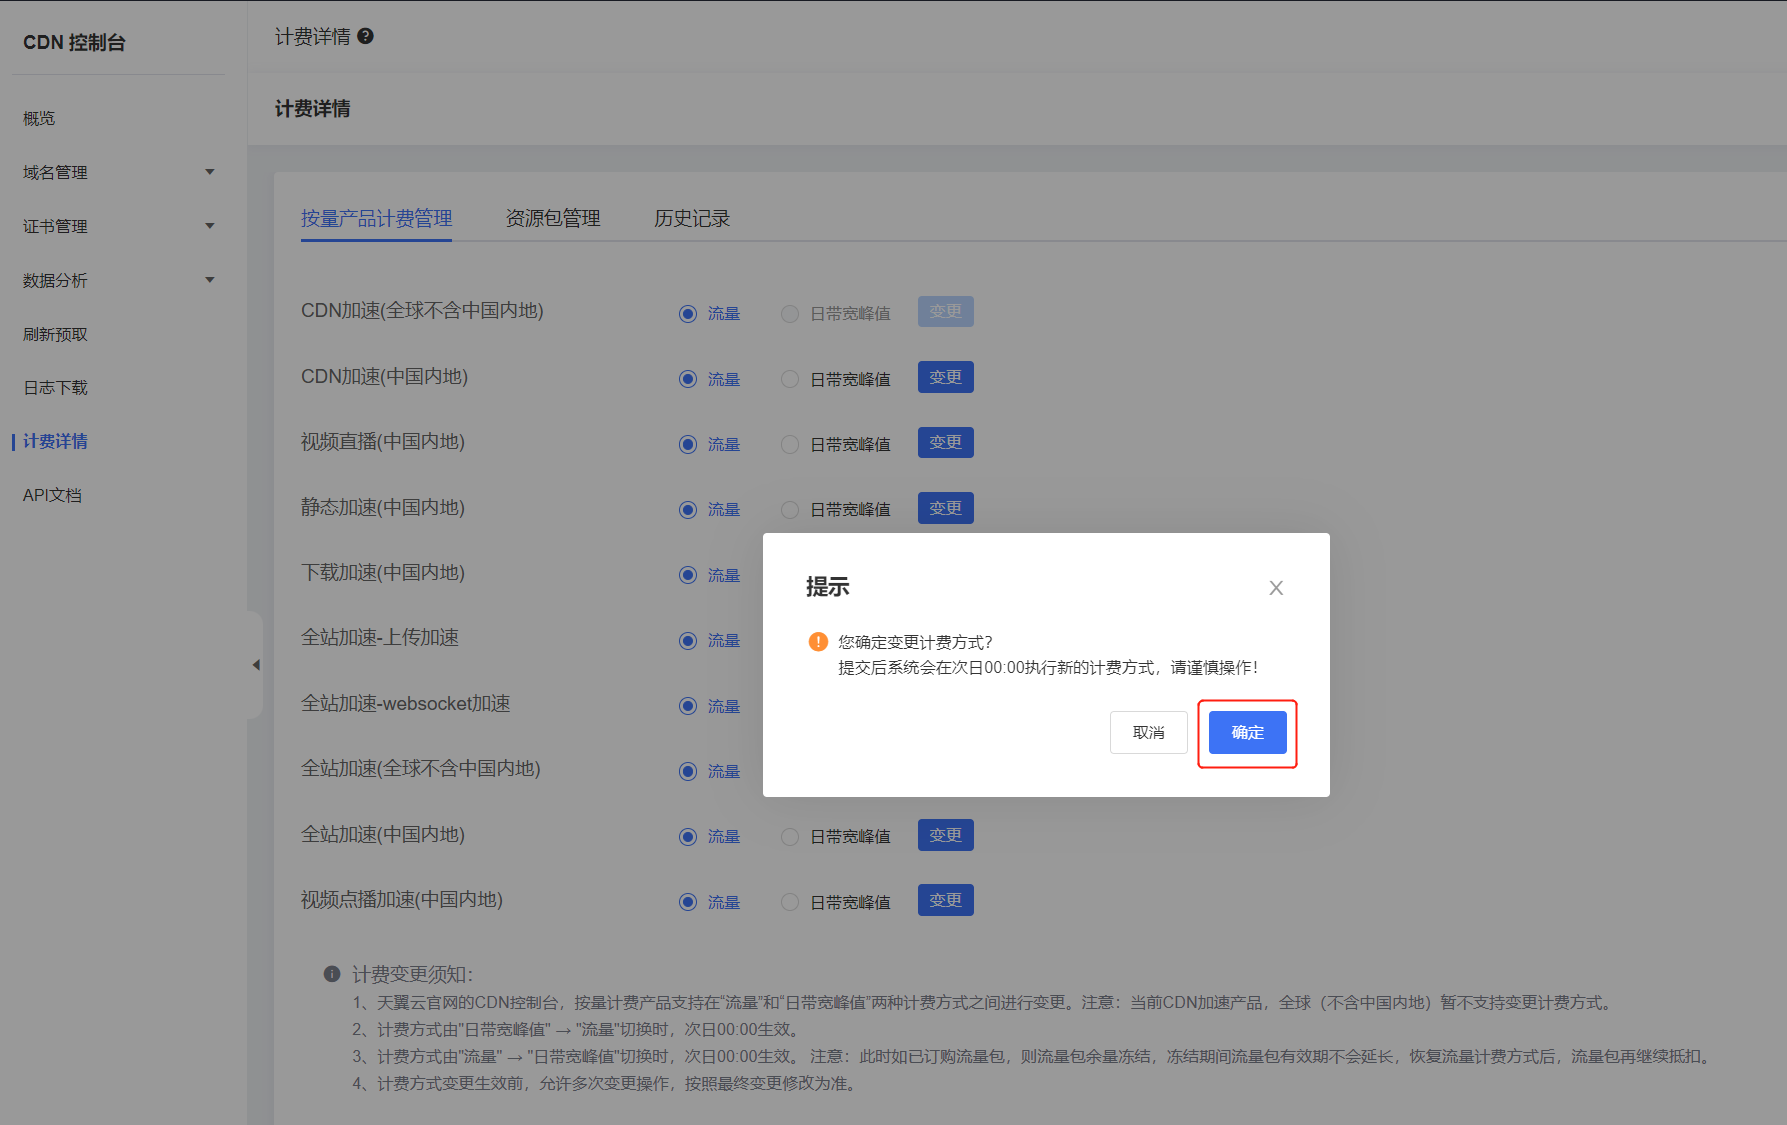The width and height of the screenshot is (1787, 1125).
Task: Click 变更 for 全站加速(中国内地)
Action: [x=946, y=835]
